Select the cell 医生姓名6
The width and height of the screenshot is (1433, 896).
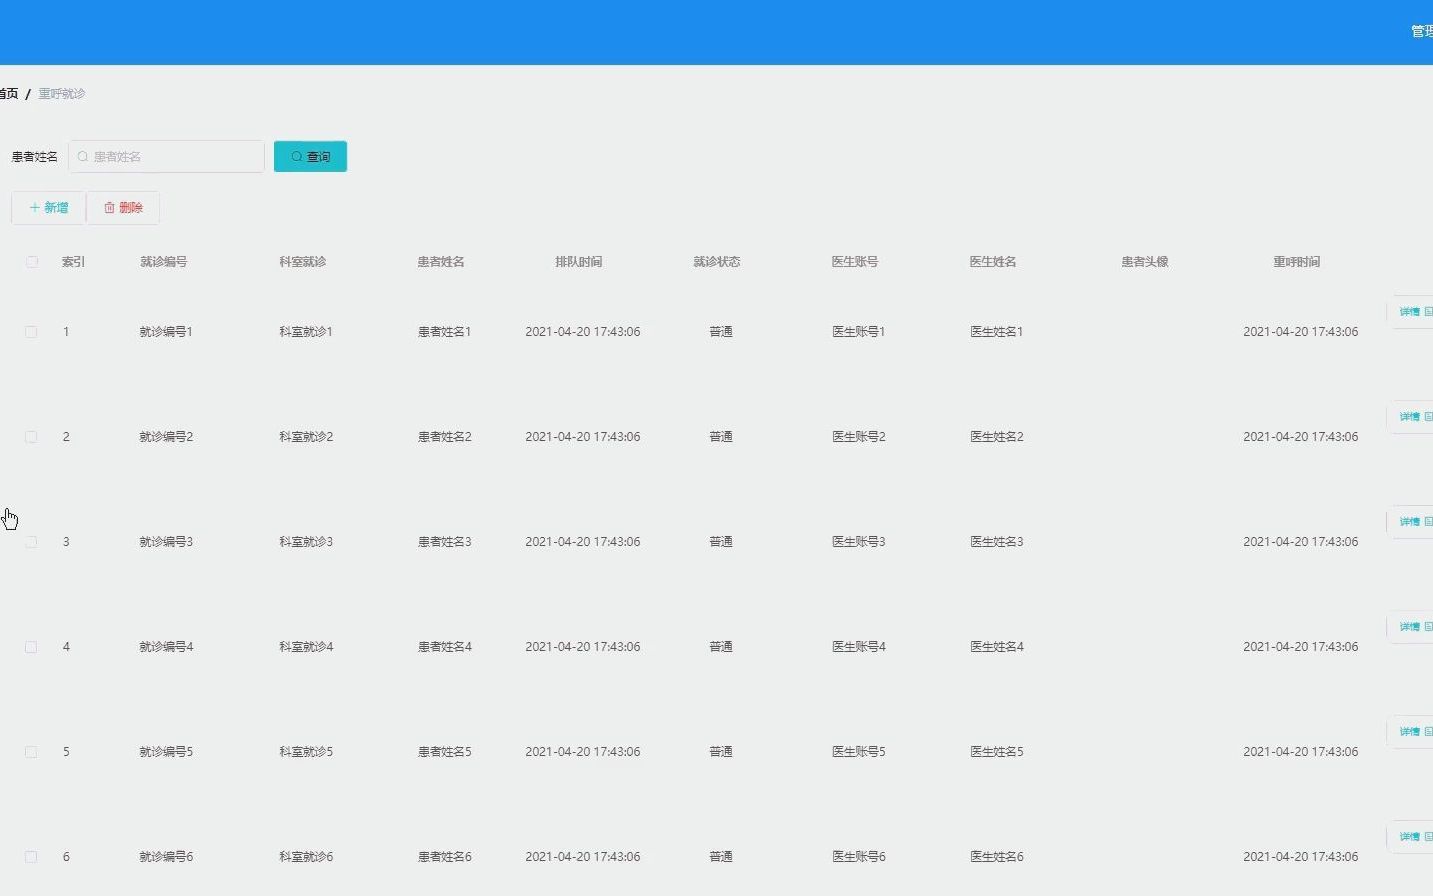pyautogui.click(x=996, y=857)
